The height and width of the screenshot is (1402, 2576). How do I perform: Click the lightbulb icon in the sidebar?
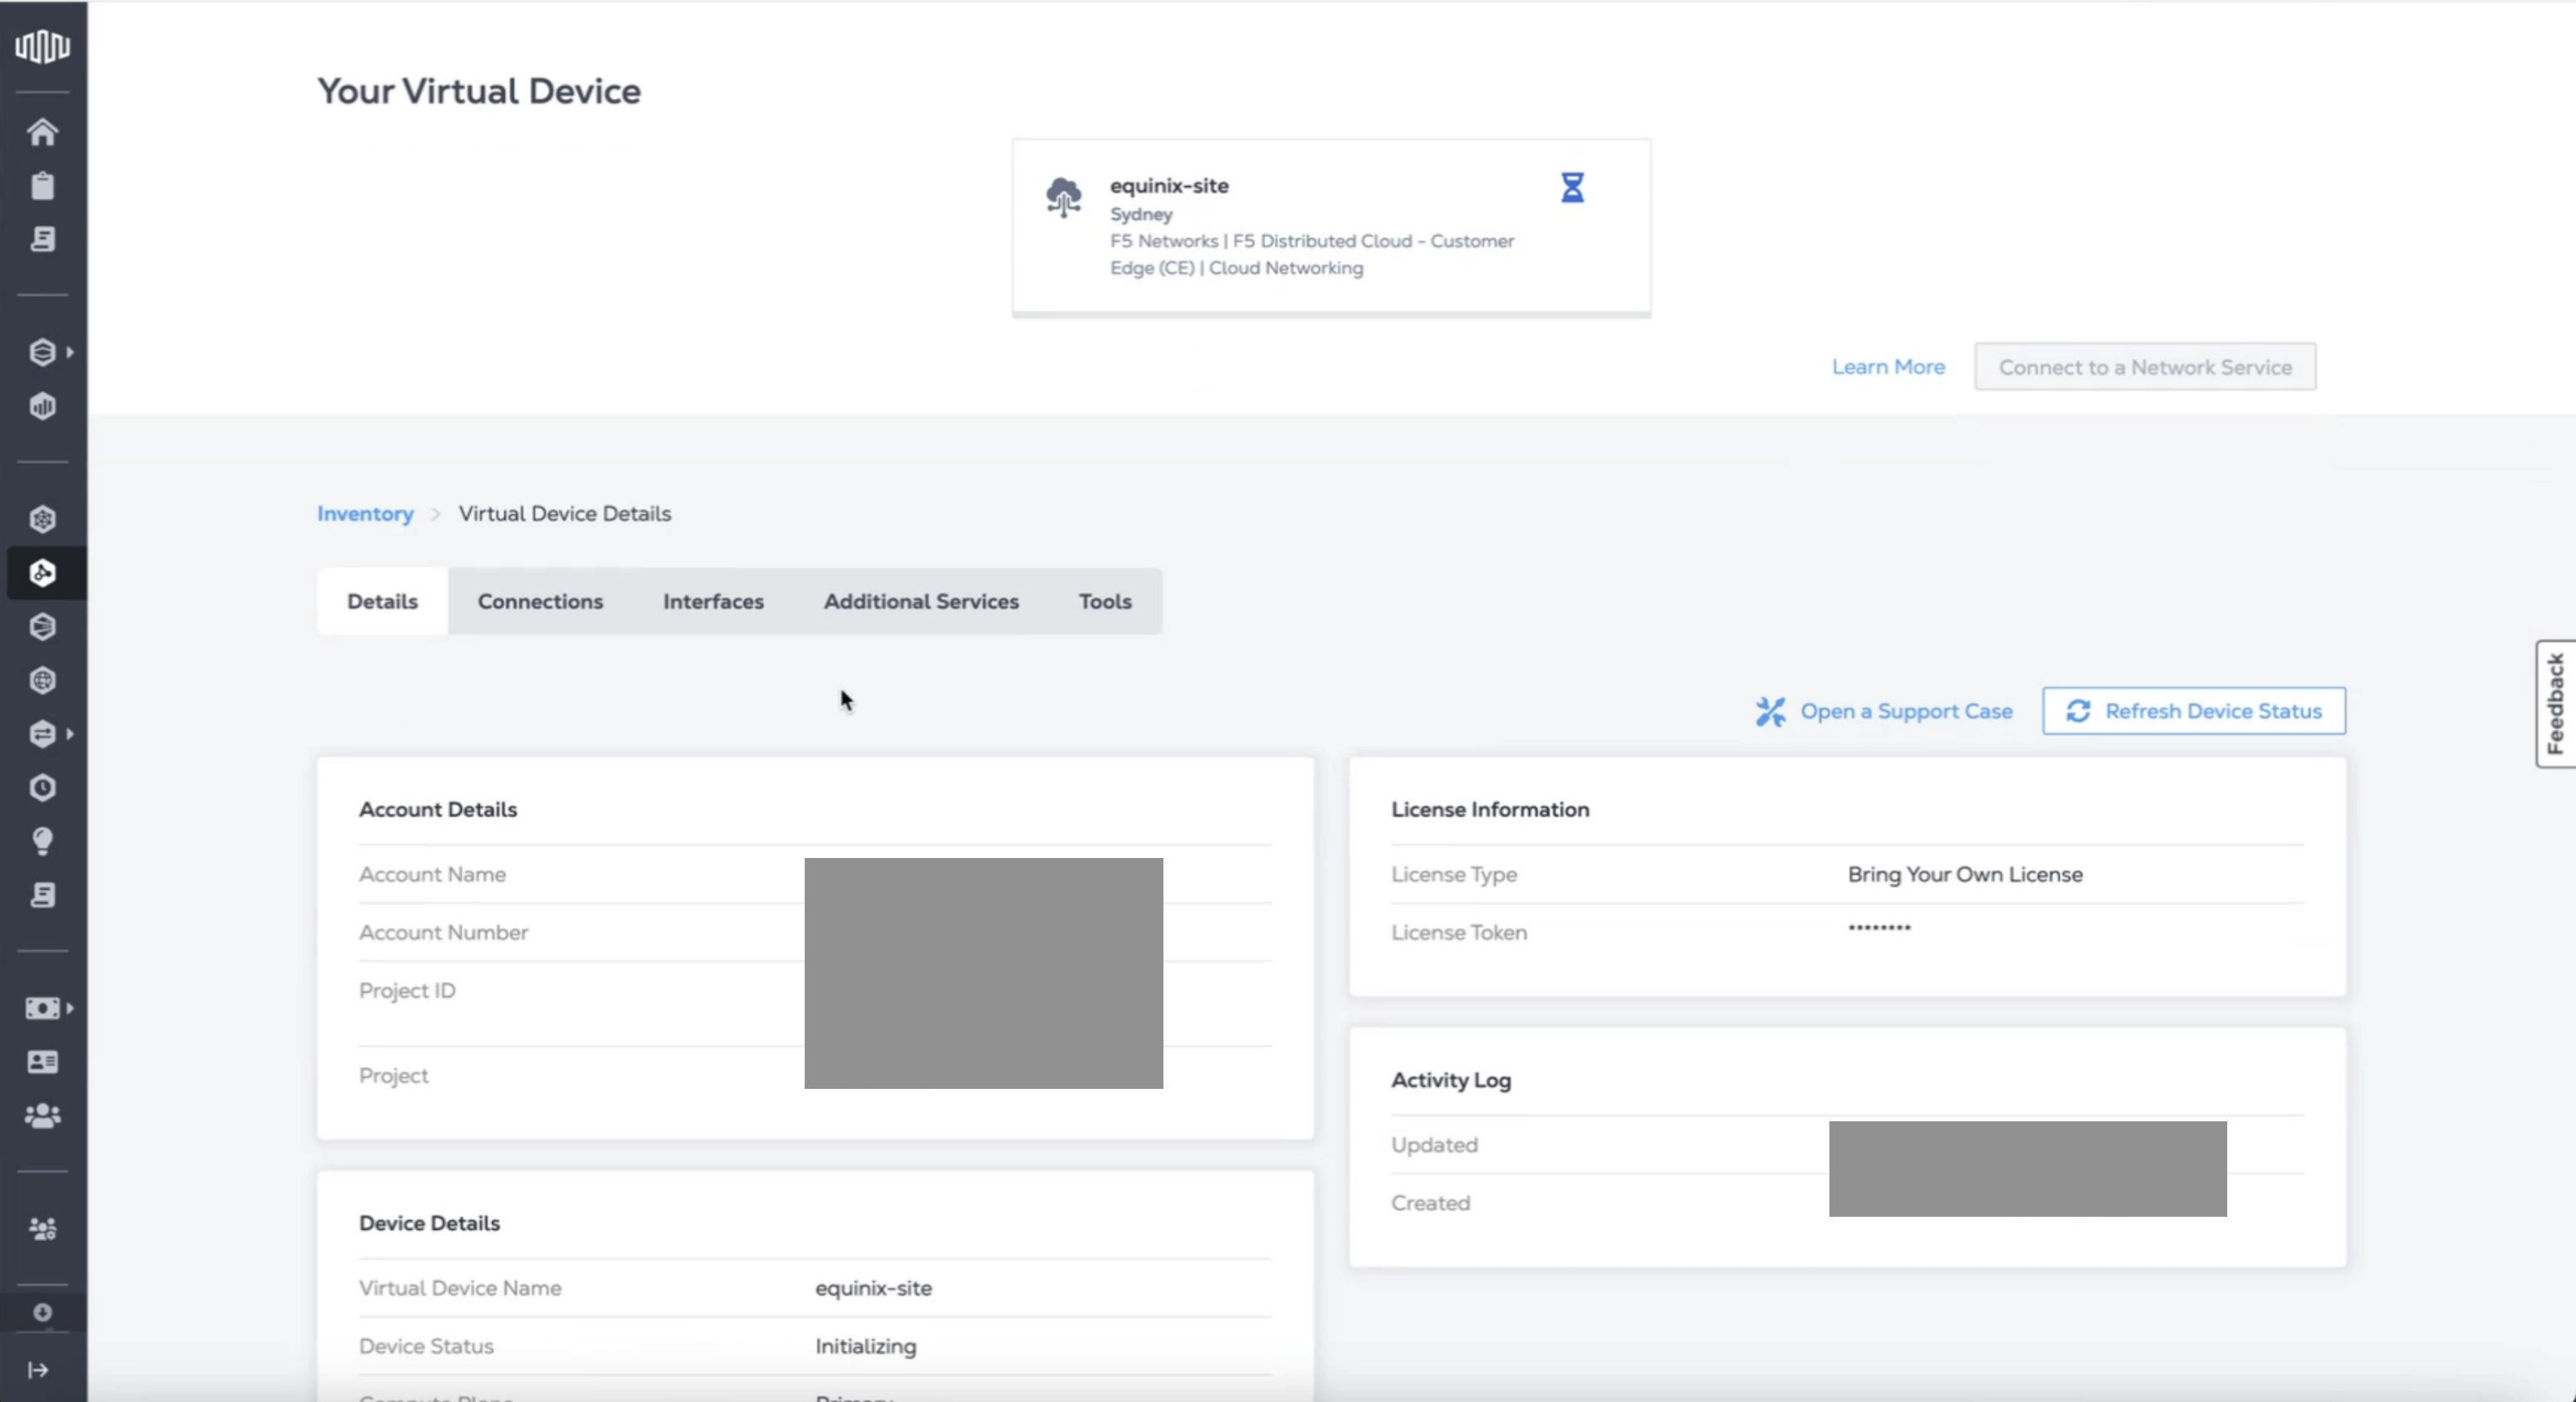[x=42, y=841]
